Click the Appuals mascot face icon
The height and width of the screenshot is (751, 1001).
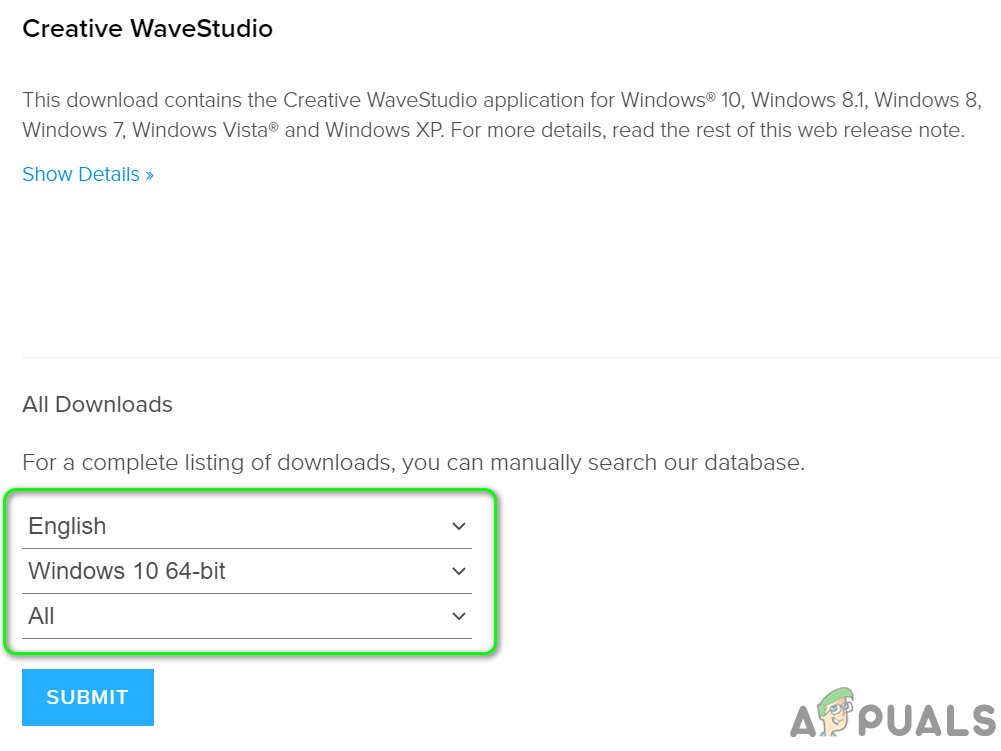click(x=838, y=710)
